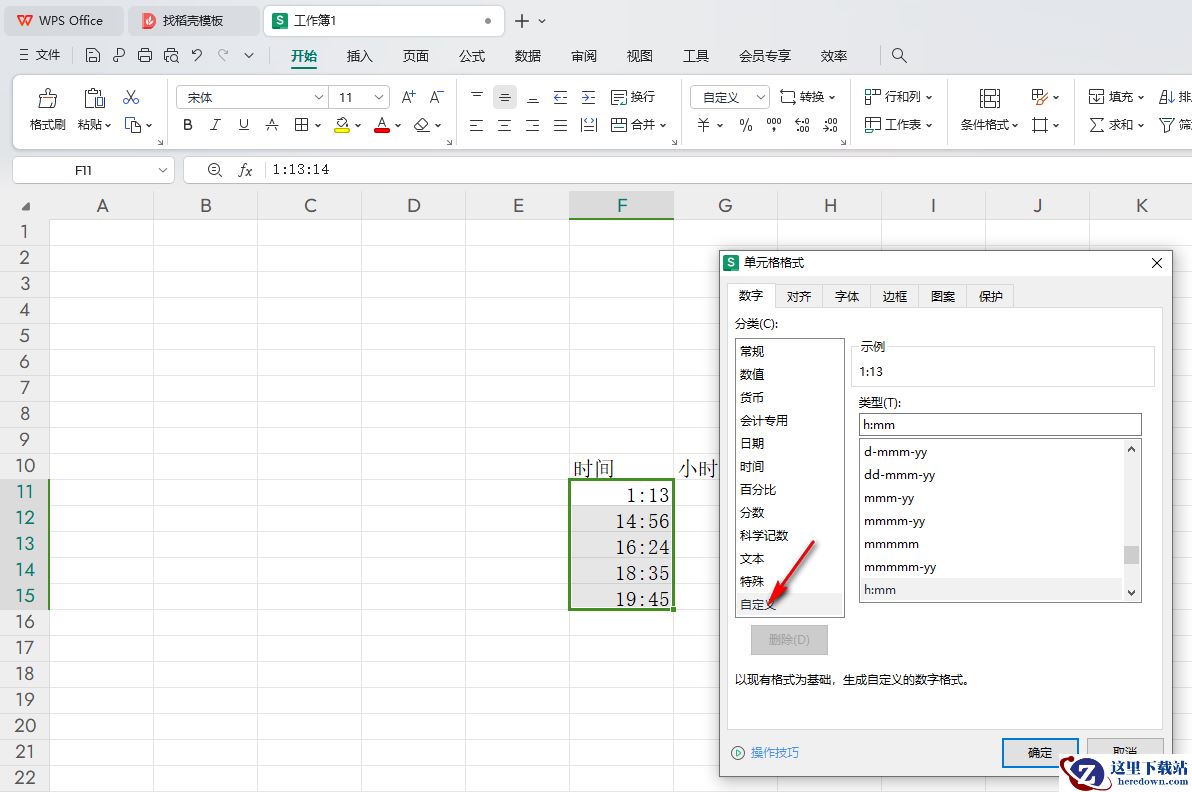Open the WPS Office home tab
The image size is (1192, 792).
point(64,21)
